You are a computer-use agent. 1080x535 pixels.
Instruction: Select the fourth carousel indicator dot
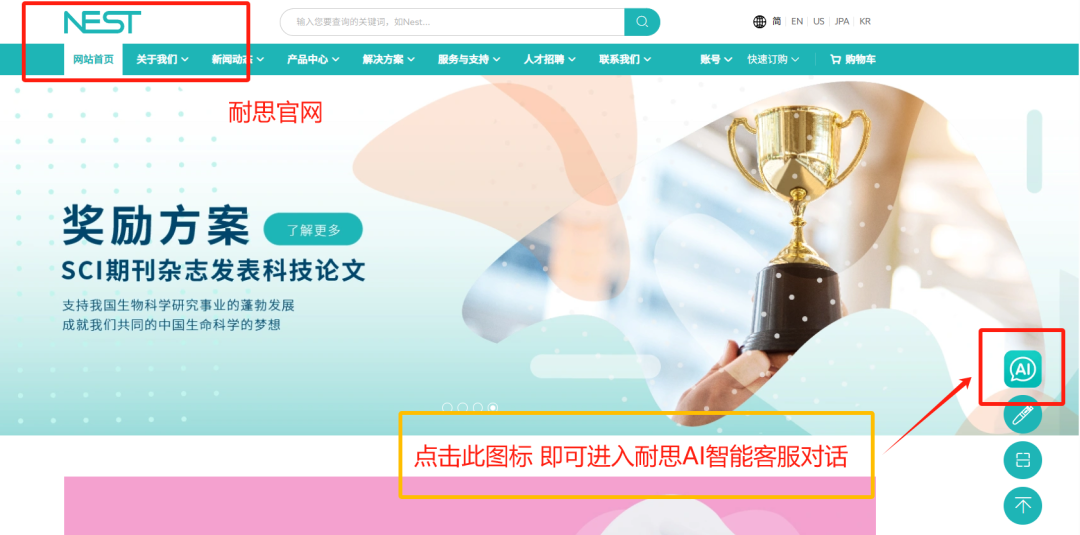click(493, 408)
